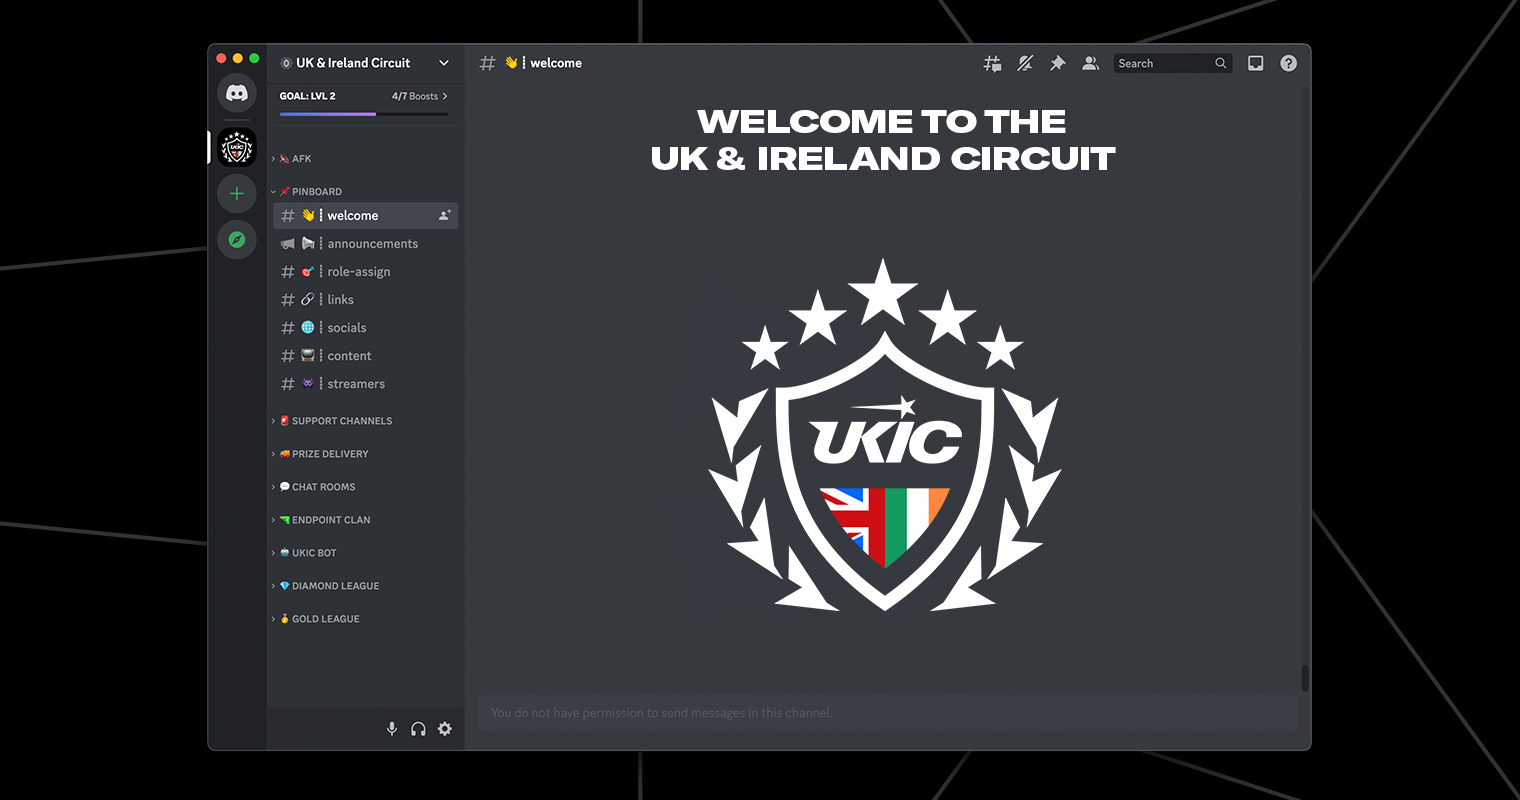The image size is (1520, 800).
Task: Open the role-assign channel
Action: click(365, 272)
